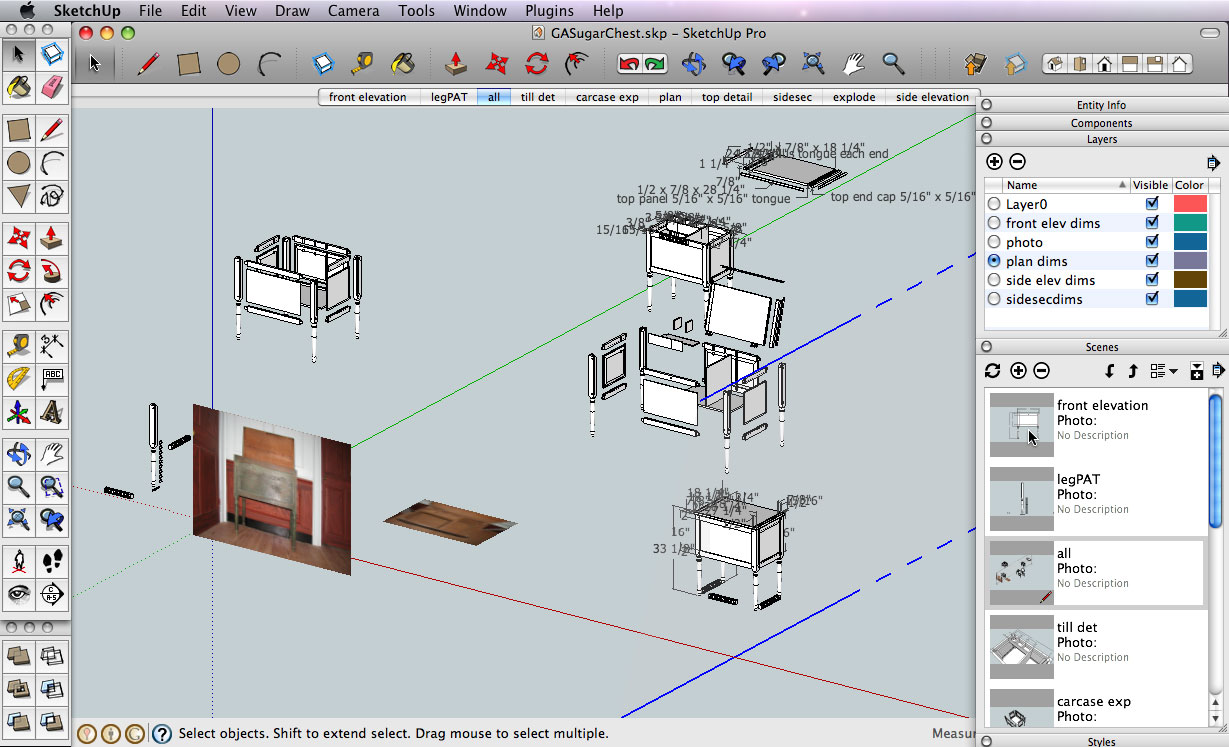Expand the Components panel
1229x747 pixels.
tap(1100, 123)
